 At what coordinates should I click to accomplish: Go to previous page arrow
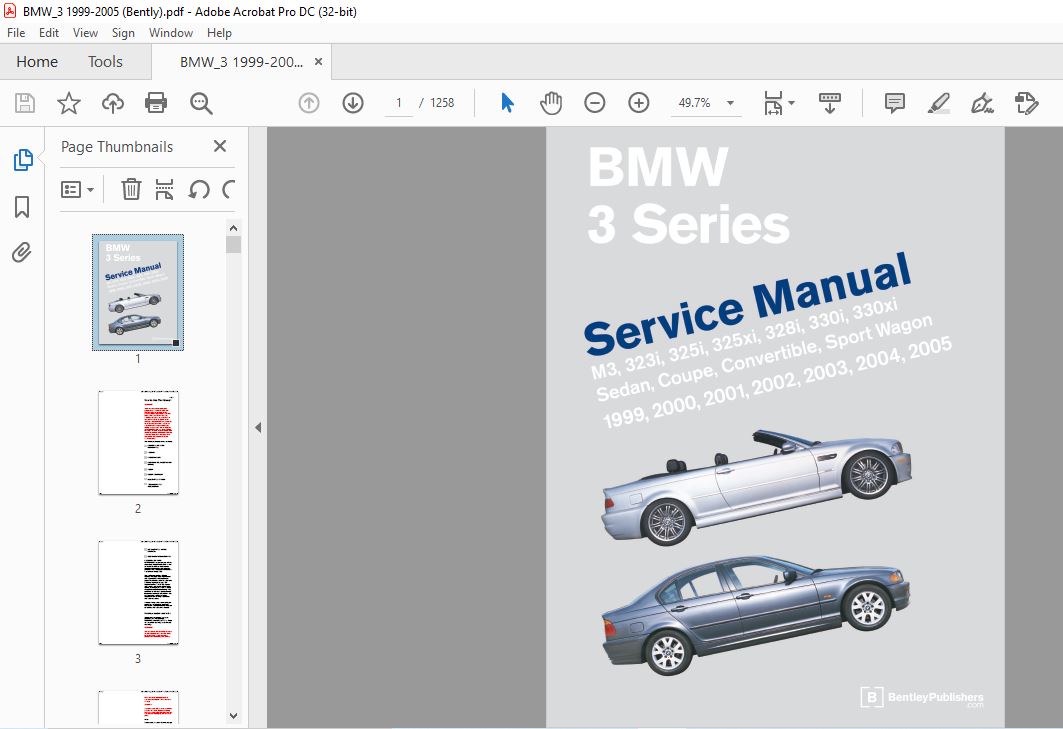coord(308,103)
